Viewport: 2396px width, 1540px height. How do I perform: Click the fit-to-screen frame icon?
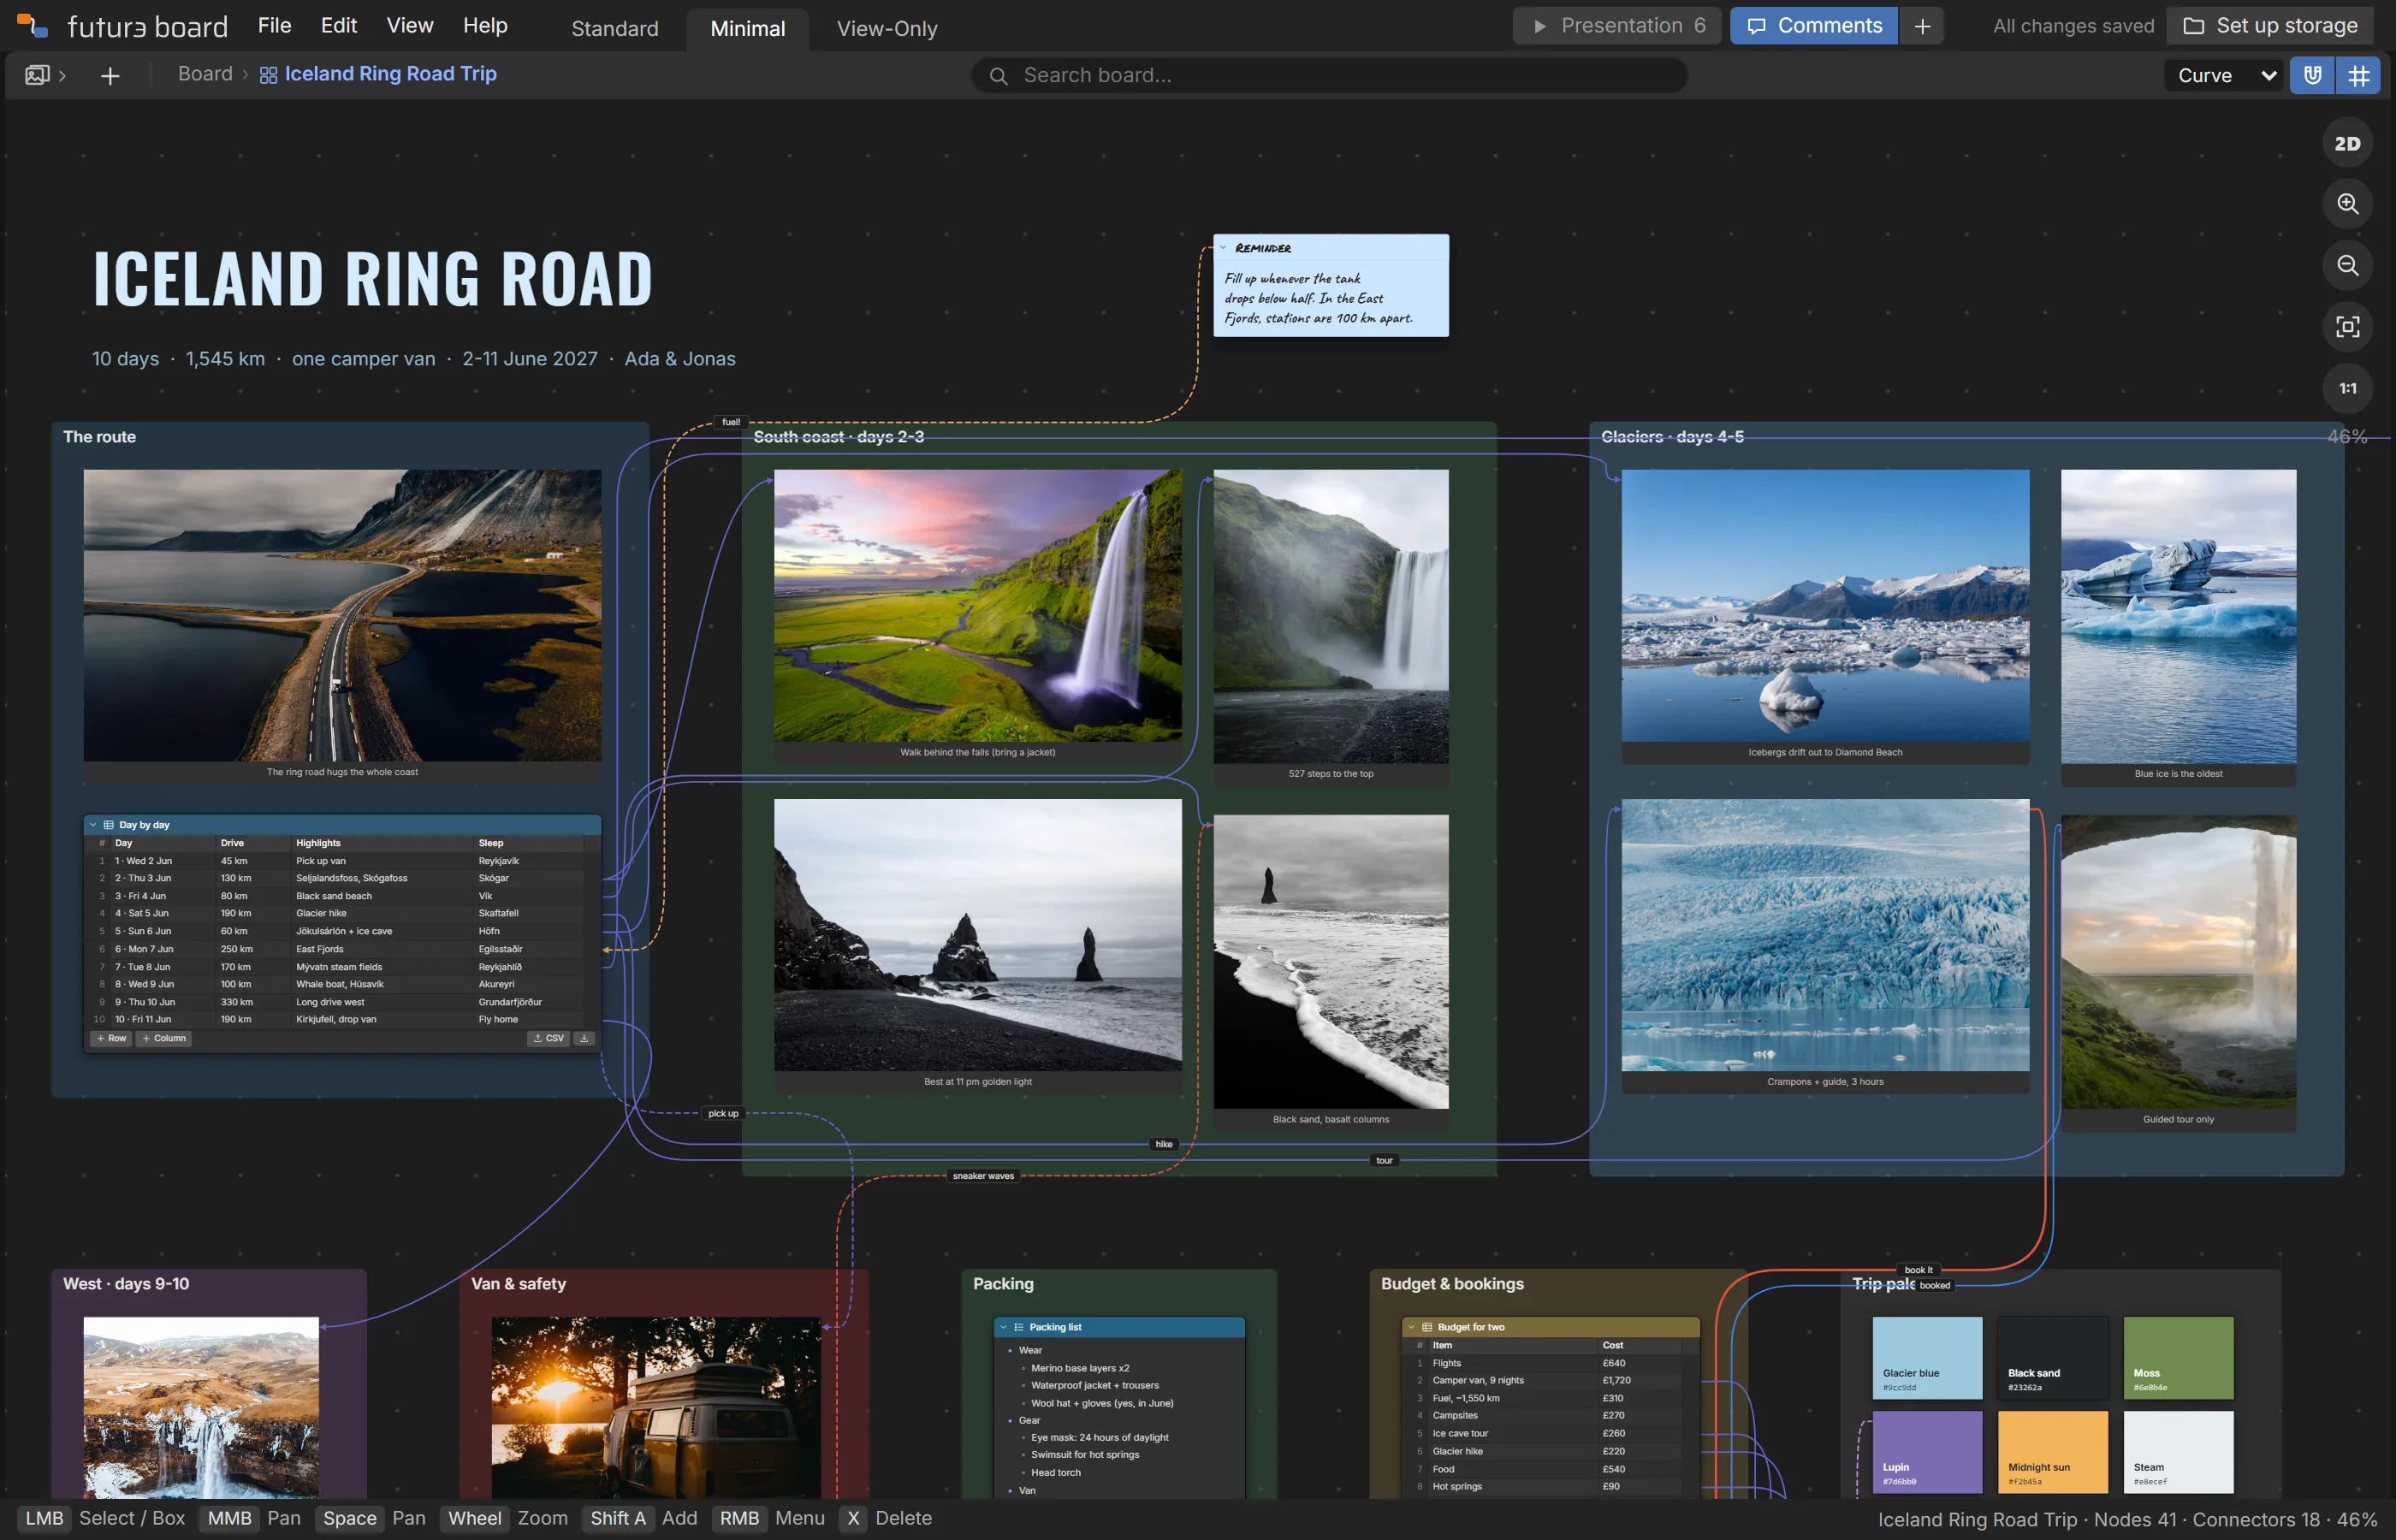[x=2347, y=327]
